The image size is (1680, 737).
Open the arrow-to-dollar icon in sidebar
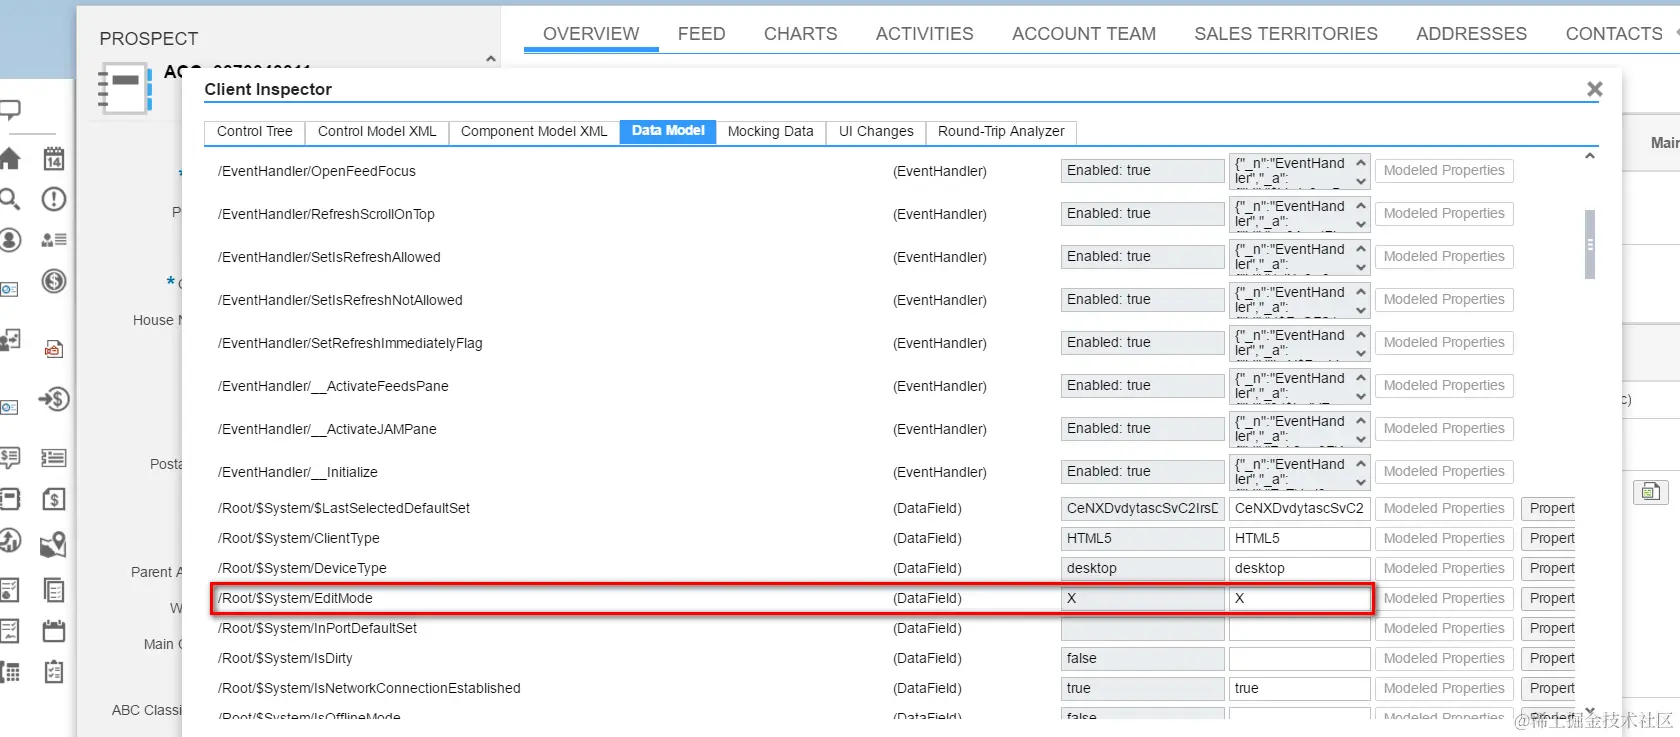click(54, 400)
